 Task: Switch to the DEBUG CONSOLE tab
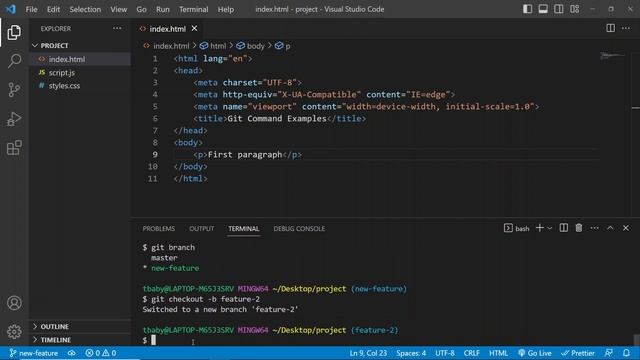point(299,229)
